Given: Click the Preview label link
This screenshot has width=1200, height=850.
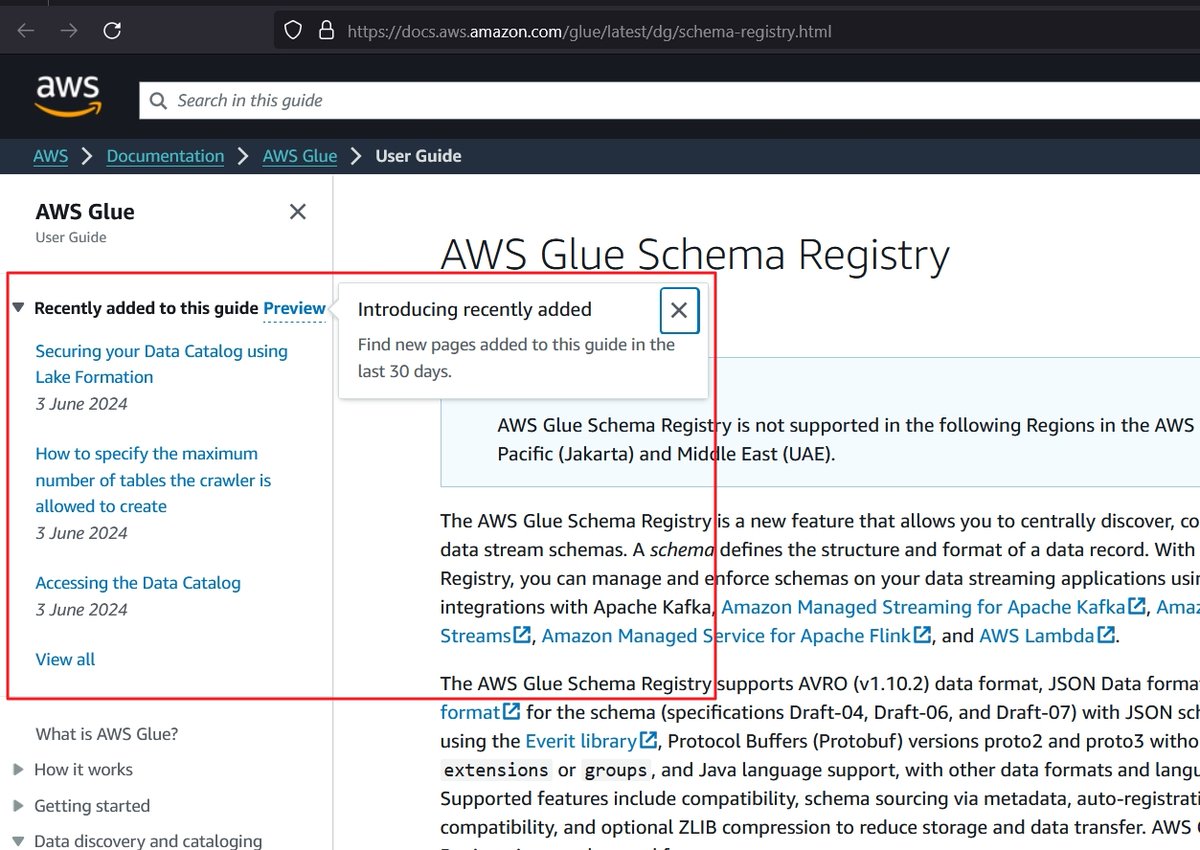Looking at the screenshot, I should point(294,308).
